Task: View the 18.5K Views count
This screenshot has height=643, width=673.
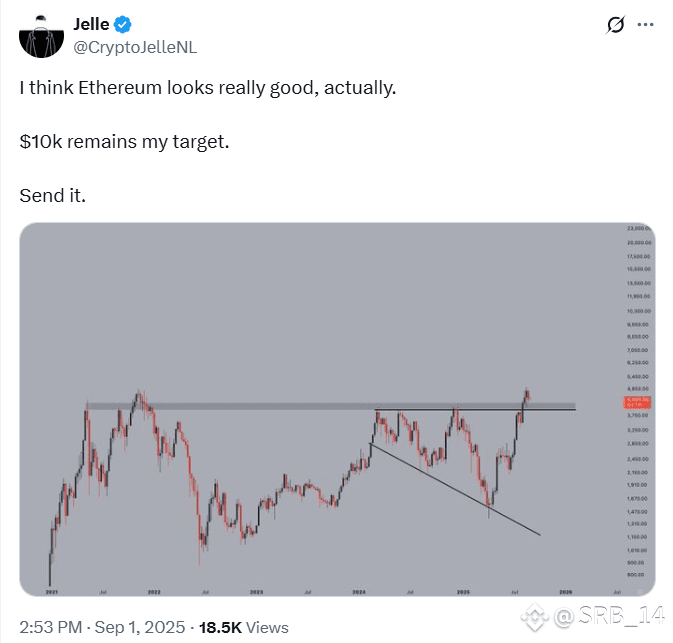Action: (243, 627)
